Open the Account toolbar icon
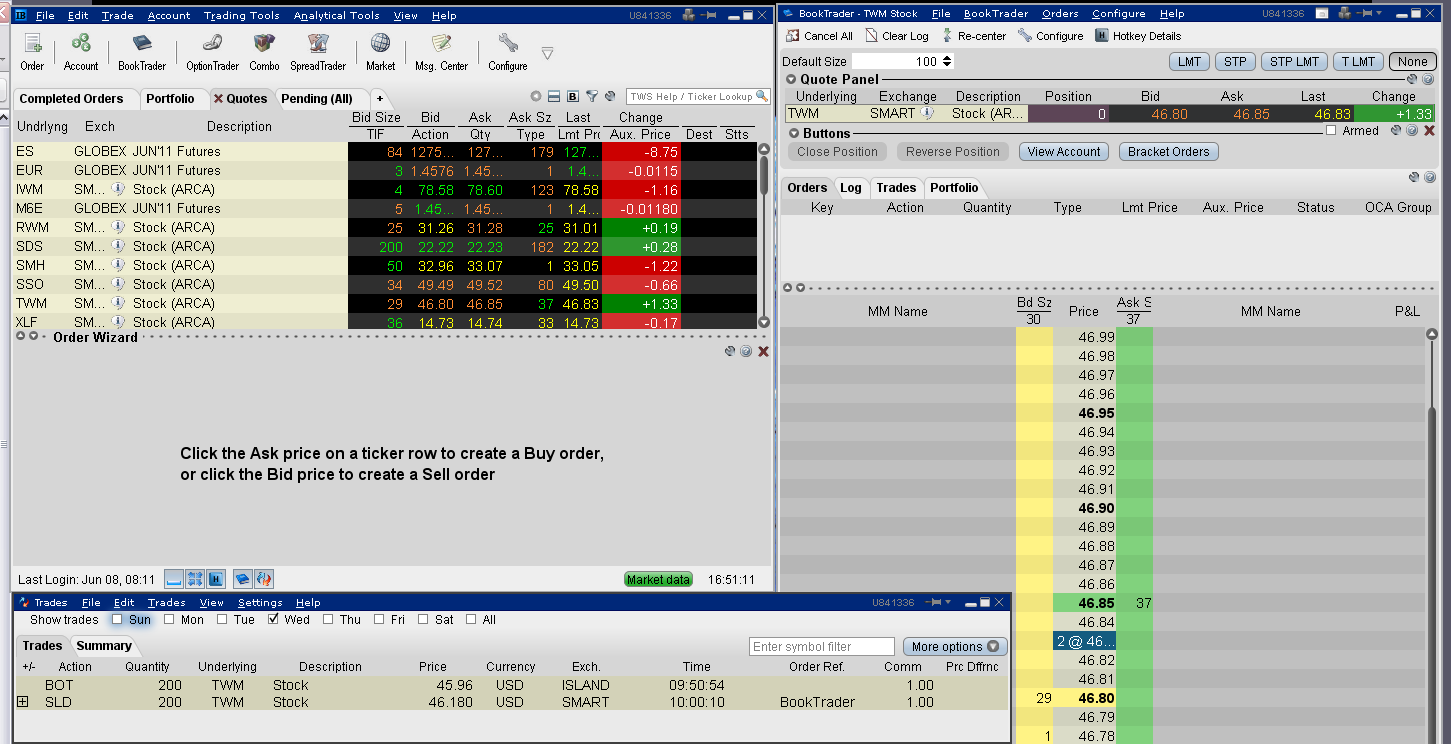This screenshot has width=1451, height=744. tap(81, 51)
